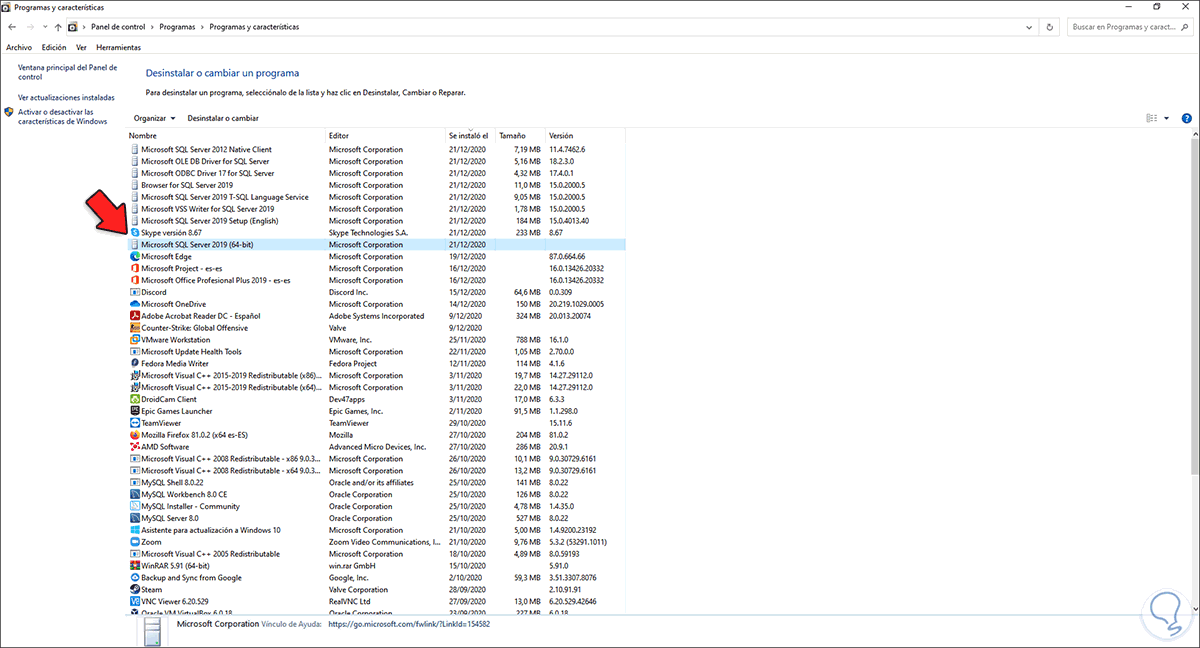Click the vertical scrollbar of programs list
The width and height of the screenshot is (1200, 648).
(1194, 305)
